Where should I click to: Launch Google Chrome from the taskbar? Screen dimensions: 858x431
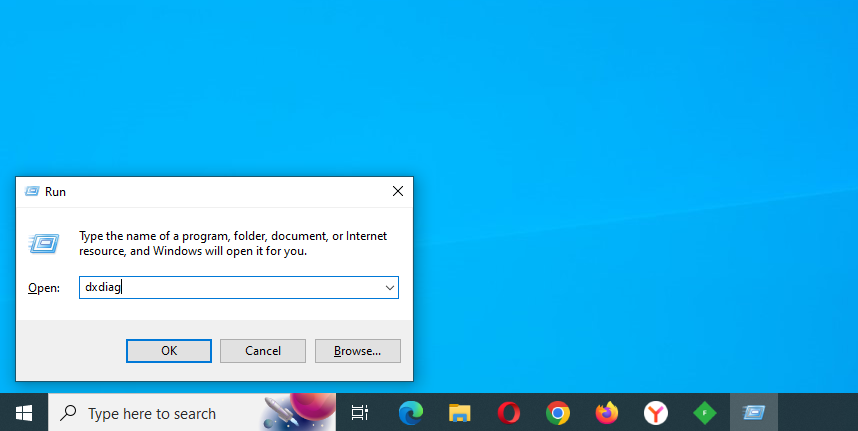(x=558, y=412)
